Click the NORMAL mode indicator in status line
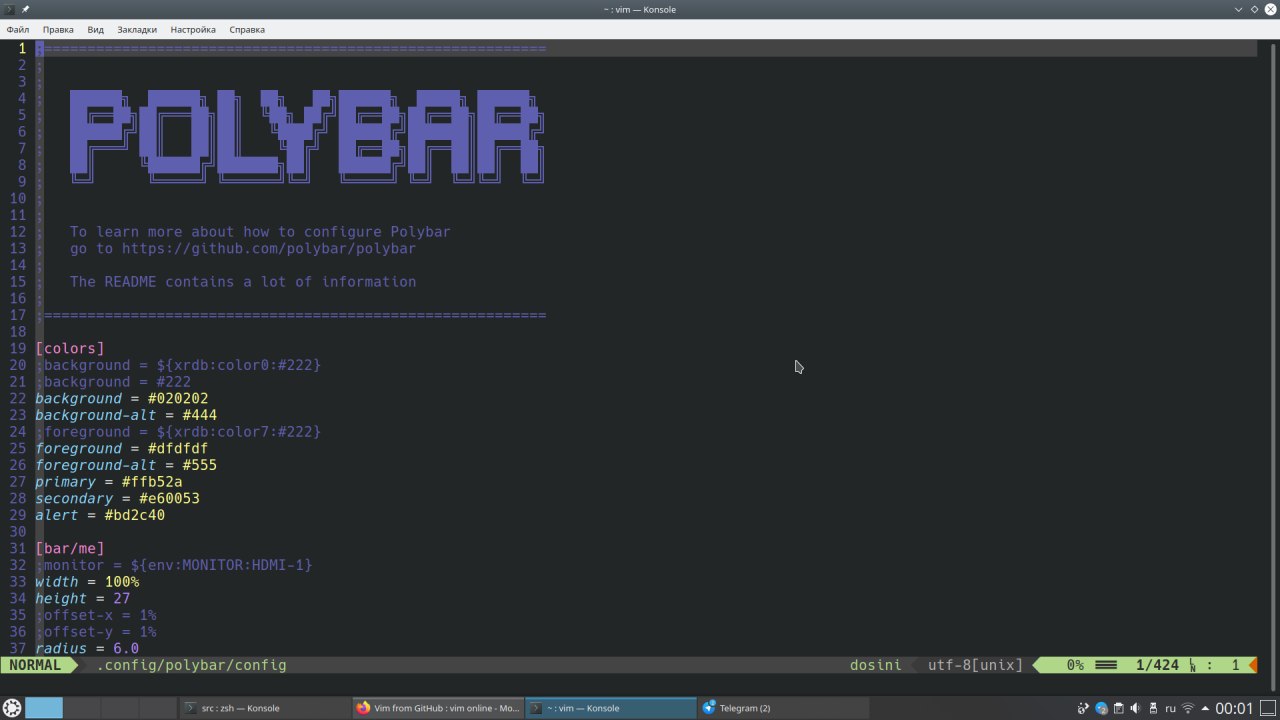This screenshot has height=720, width=1280. pyautogui.click(x=35, y=665)
